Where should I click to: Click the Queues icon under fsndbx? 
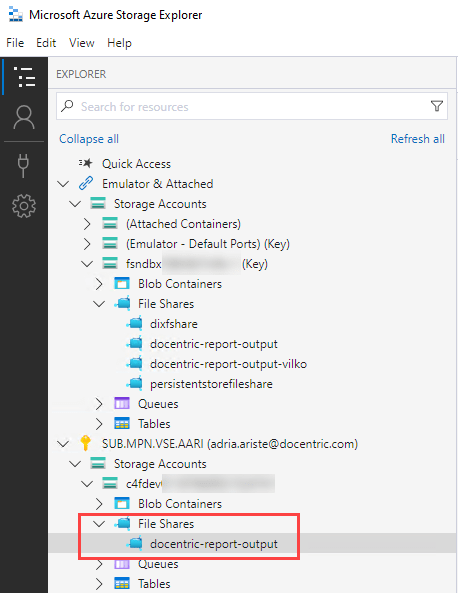(x=122, y=404)
